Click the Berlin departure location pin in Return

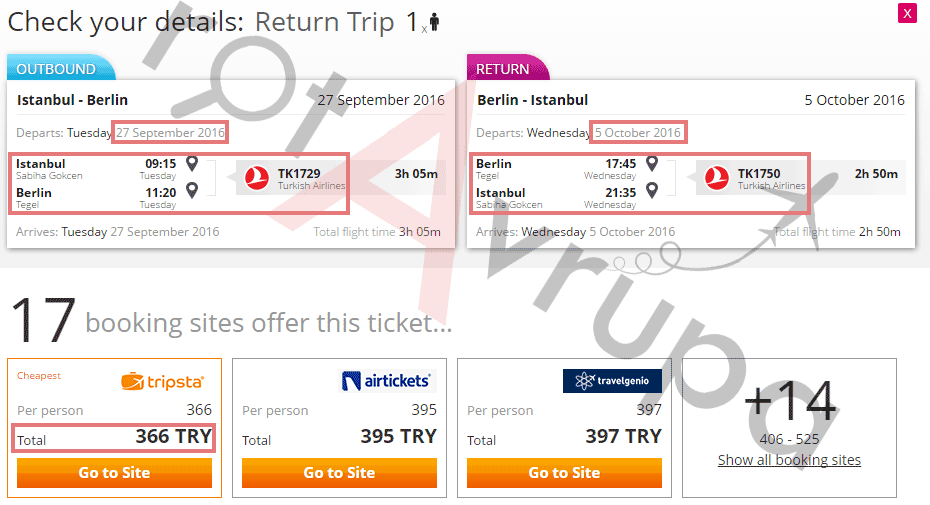pyautogui.click(x=652, y=164)
